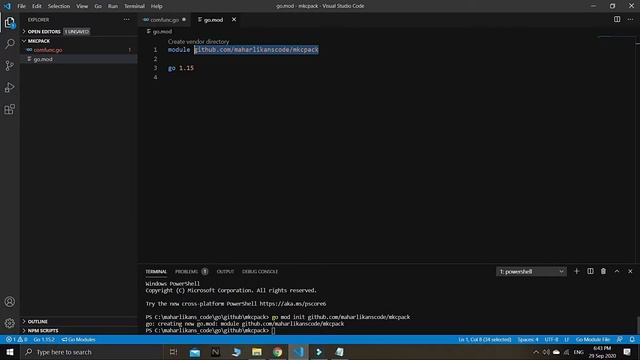Open editor more actions ellipsis menu

coord(631,19)
